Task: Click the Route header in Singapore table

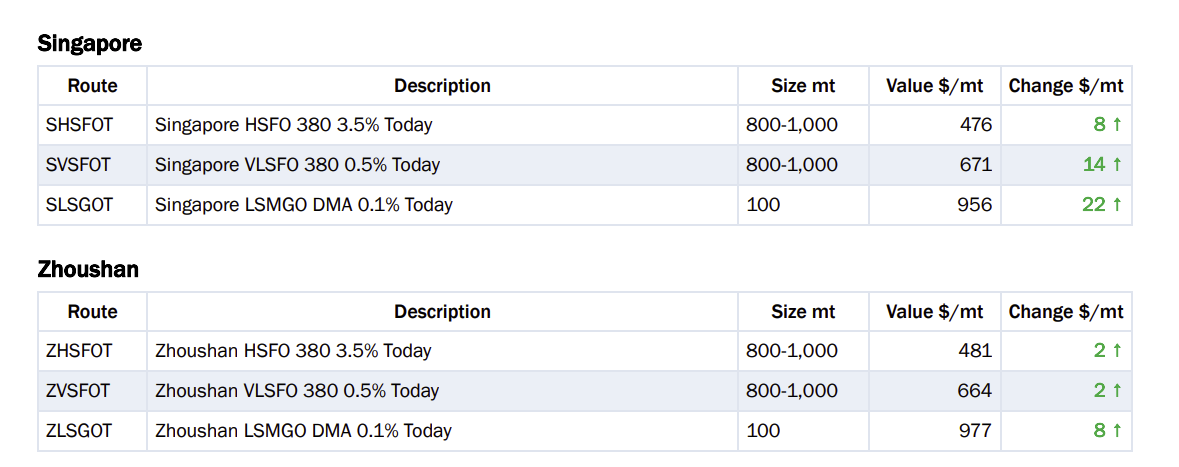Action: pyautogui.click(x=92, y=86)
